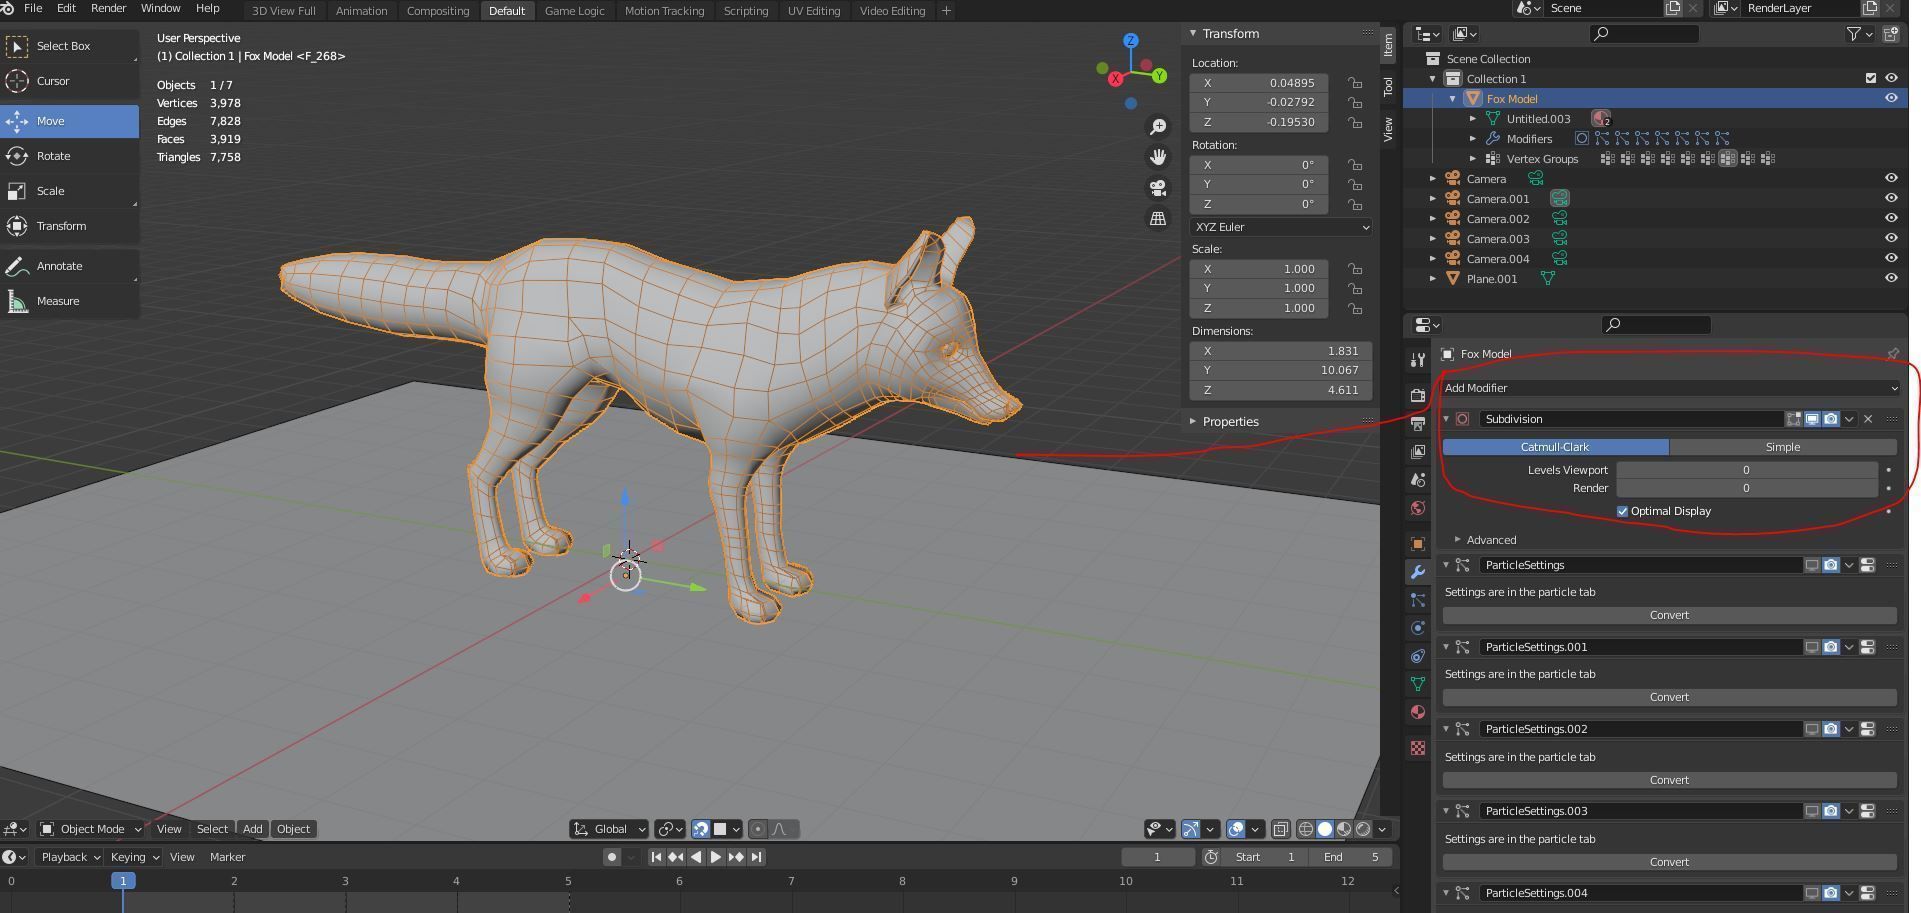Select rendered viewport shading
The height and width of the screenshot is (913, 1921).
1363,829
